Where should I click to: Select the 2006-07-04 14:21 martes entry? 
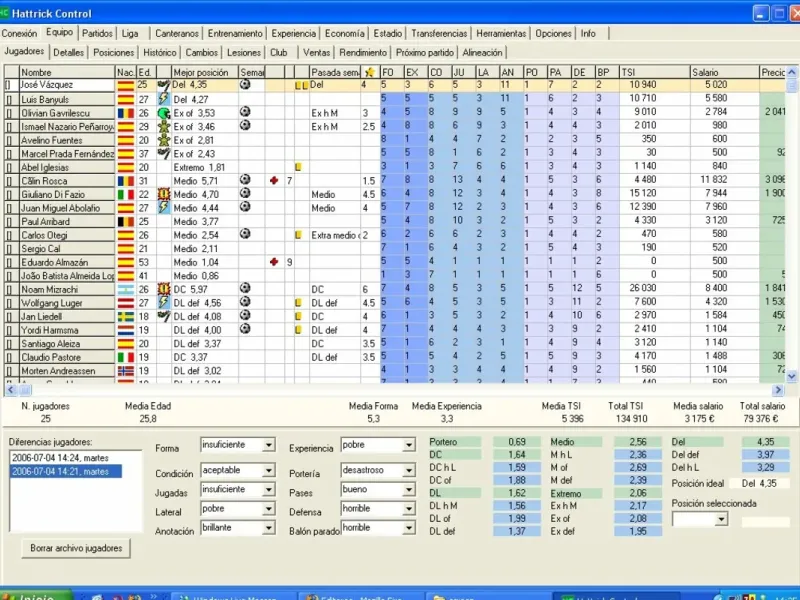click(x=66, y=471)
